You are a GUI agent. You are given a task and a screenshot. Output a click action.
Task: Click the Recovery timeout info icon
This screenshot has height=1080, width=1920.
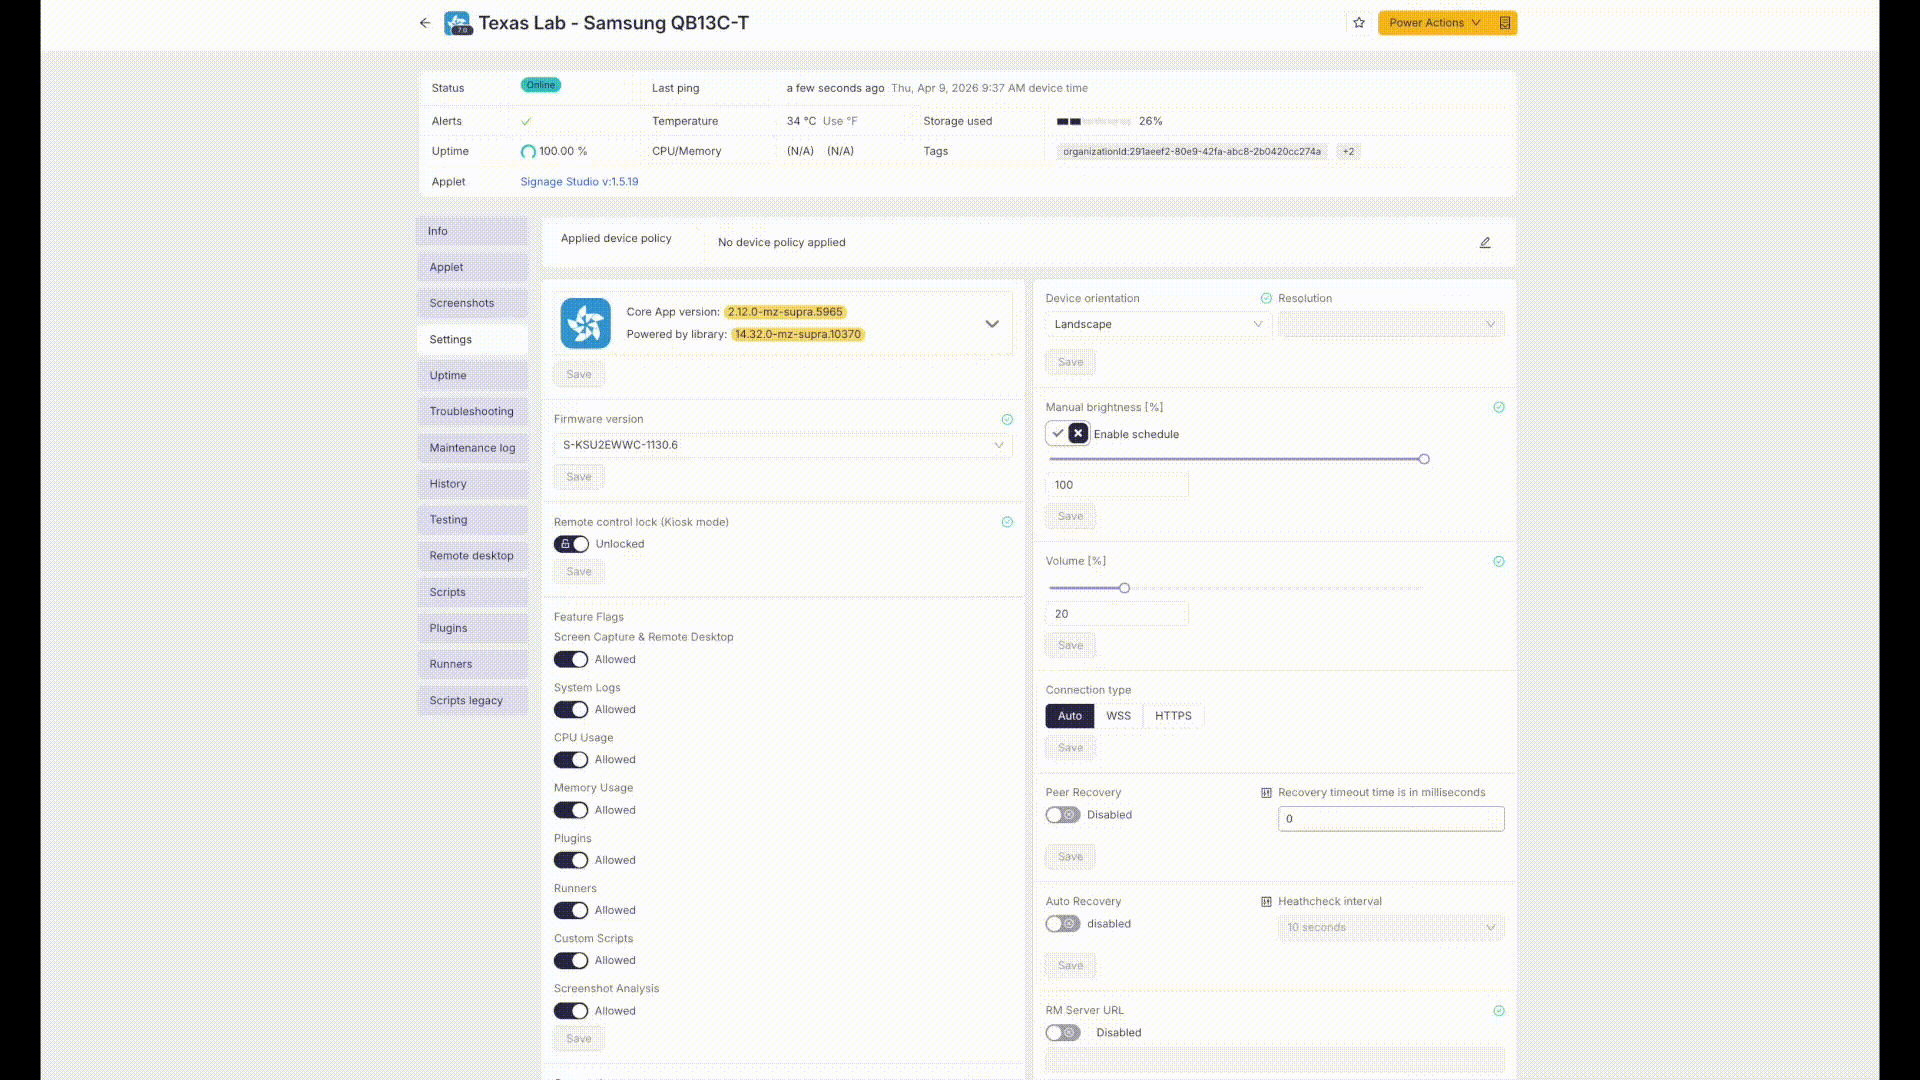click(1266, 793)
